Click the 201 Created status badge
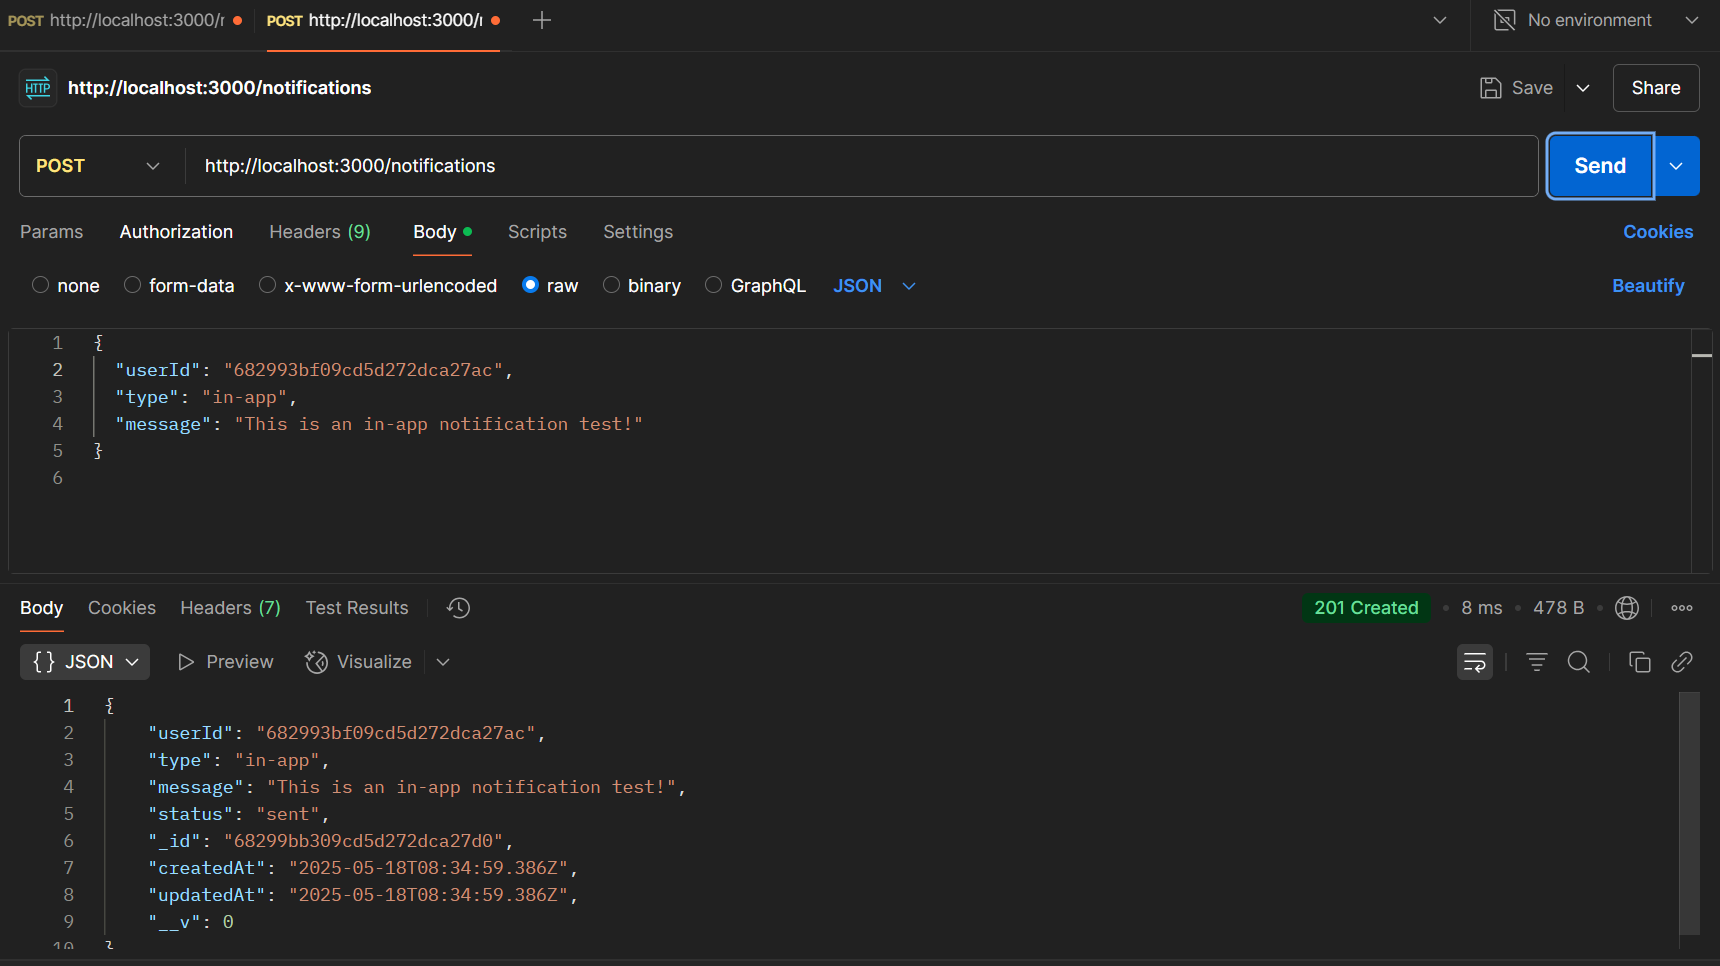This screenshot has height=966, width=1720. click(1366, 608)
